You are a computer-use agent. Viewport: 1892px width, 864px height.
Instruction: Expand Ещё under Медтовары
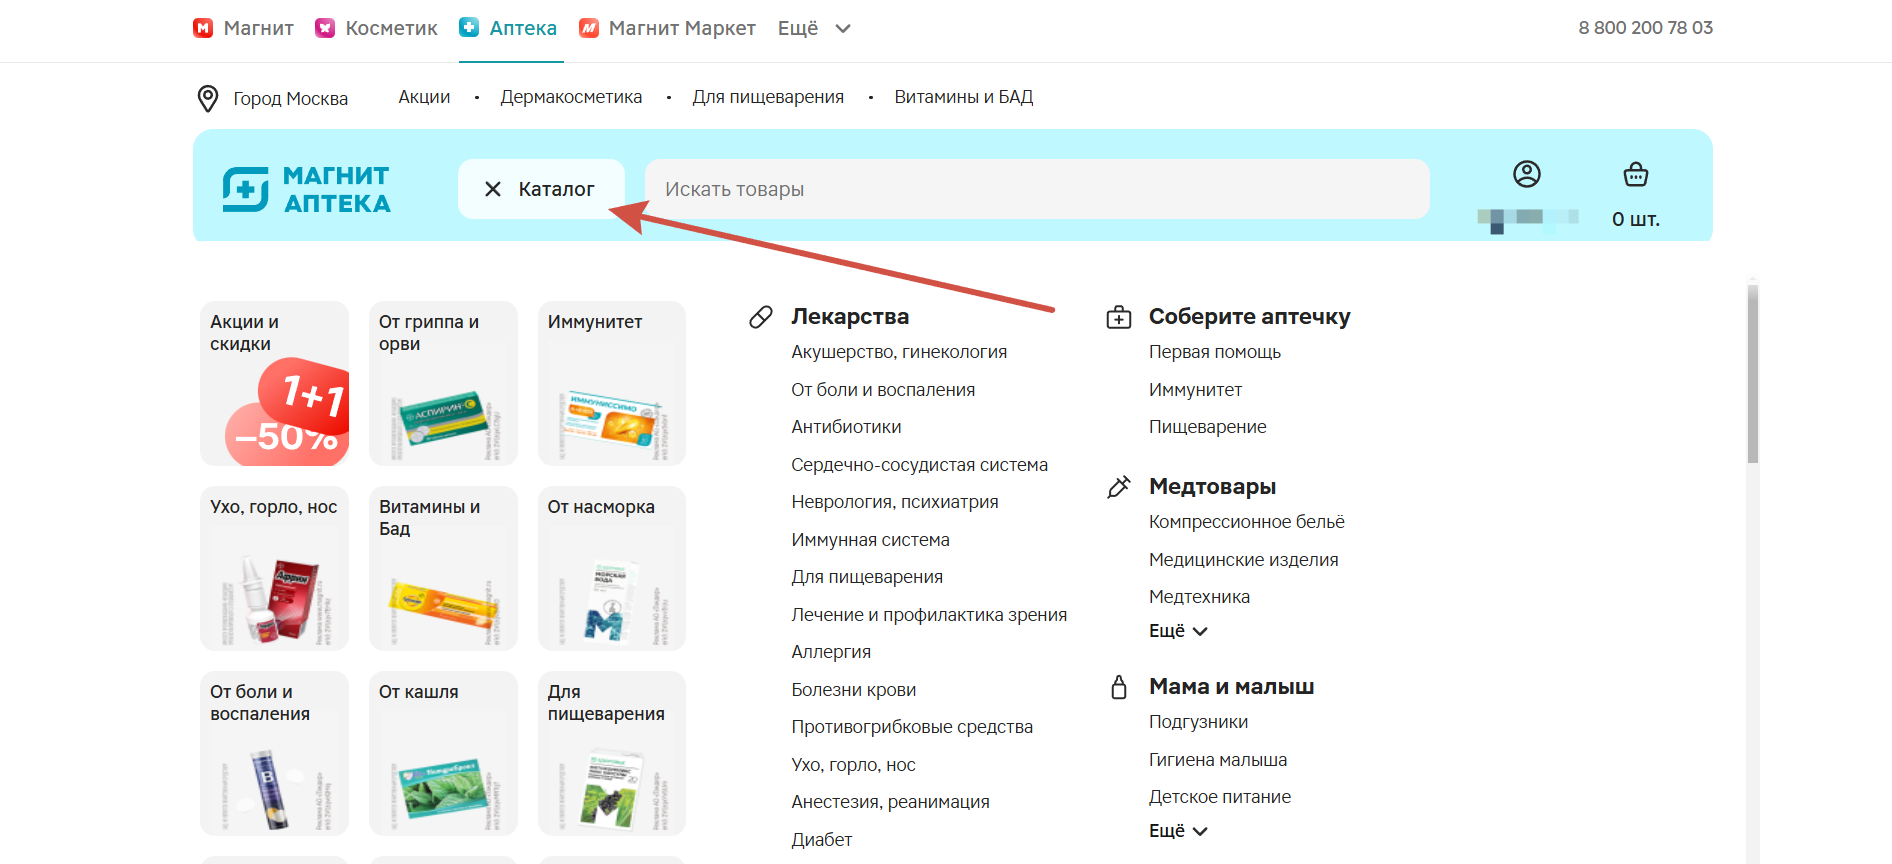click(x=1178, y=631)
